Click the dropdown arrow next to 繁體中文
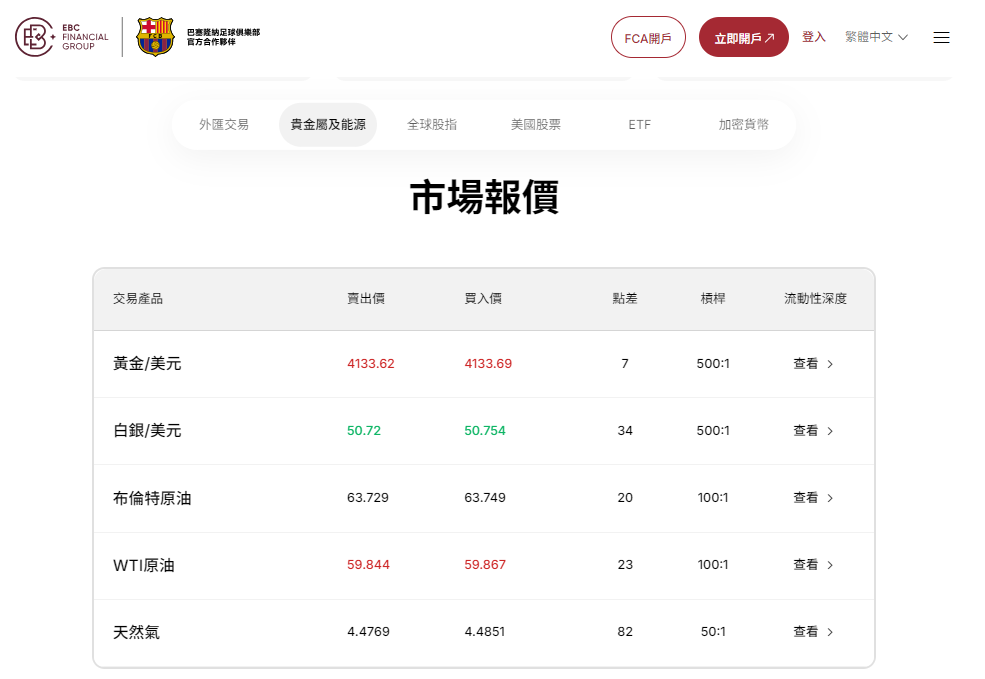The height and width of the screenshot is (679, 985). (904, 36)
